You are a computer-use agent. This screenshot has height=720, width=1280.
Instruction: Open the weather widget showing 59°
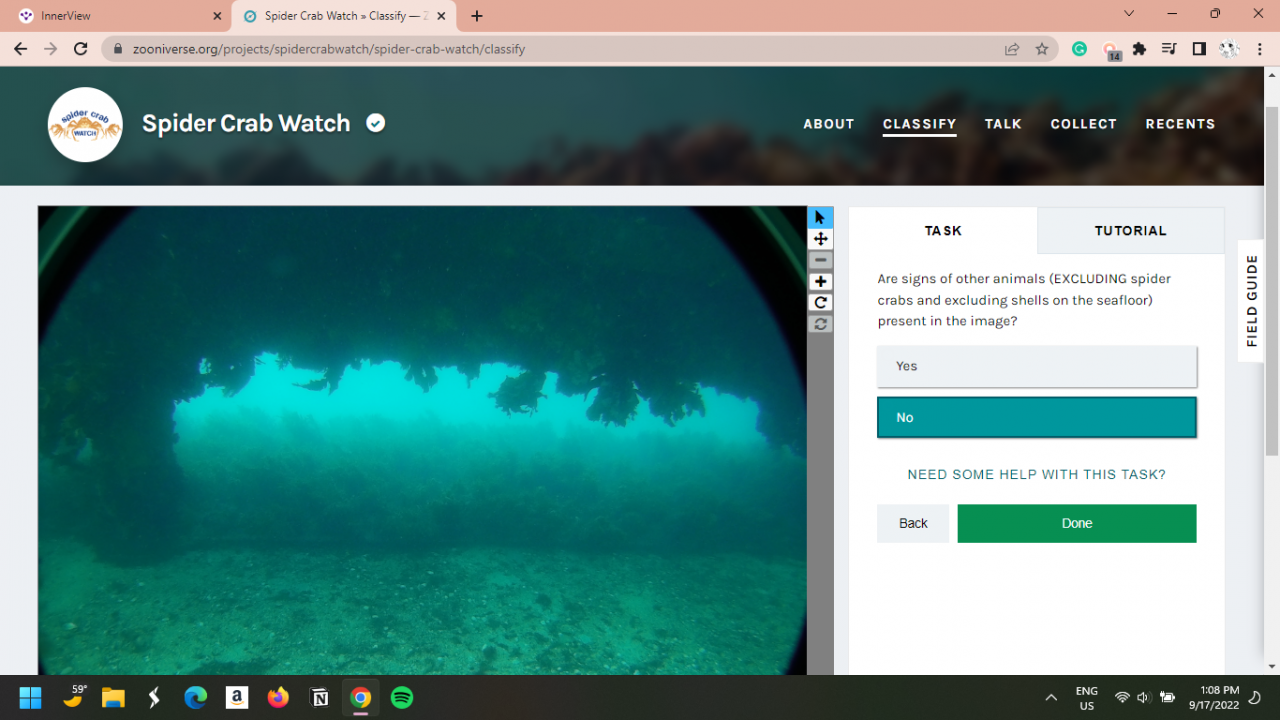[x=74, y=697]
